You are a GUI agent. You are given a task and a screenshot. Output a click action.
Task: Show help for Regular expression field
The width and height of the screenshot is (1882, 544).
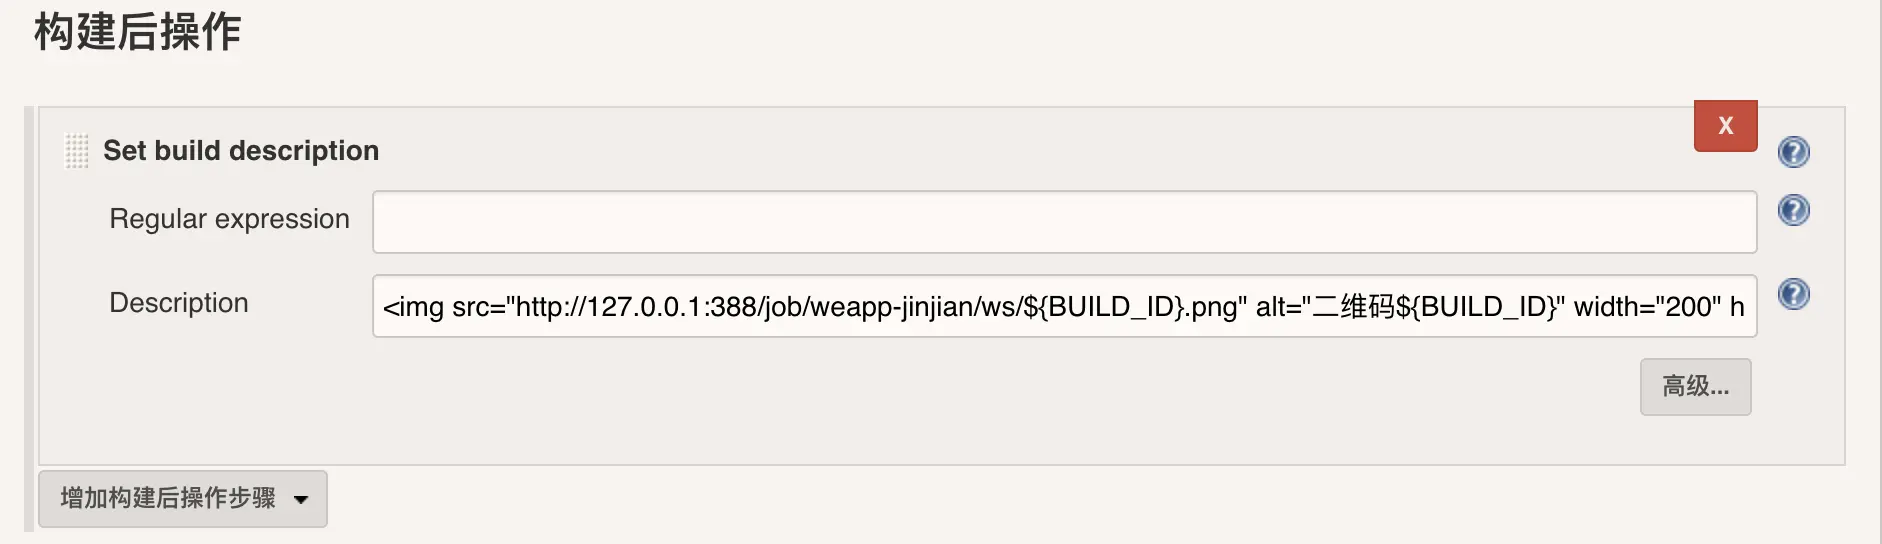pyautogui.click(x=1794, y=210)
